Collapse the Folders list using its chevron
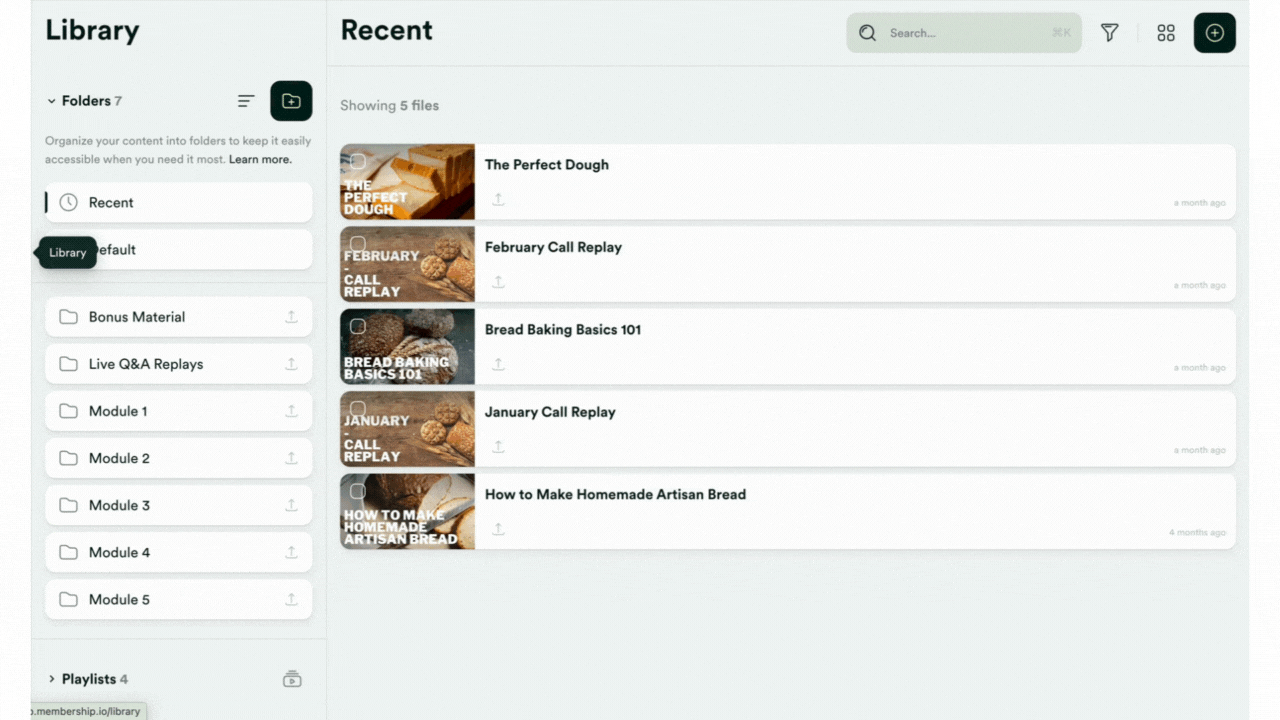Screen dimensions: 1280x720 coord(51,100)
